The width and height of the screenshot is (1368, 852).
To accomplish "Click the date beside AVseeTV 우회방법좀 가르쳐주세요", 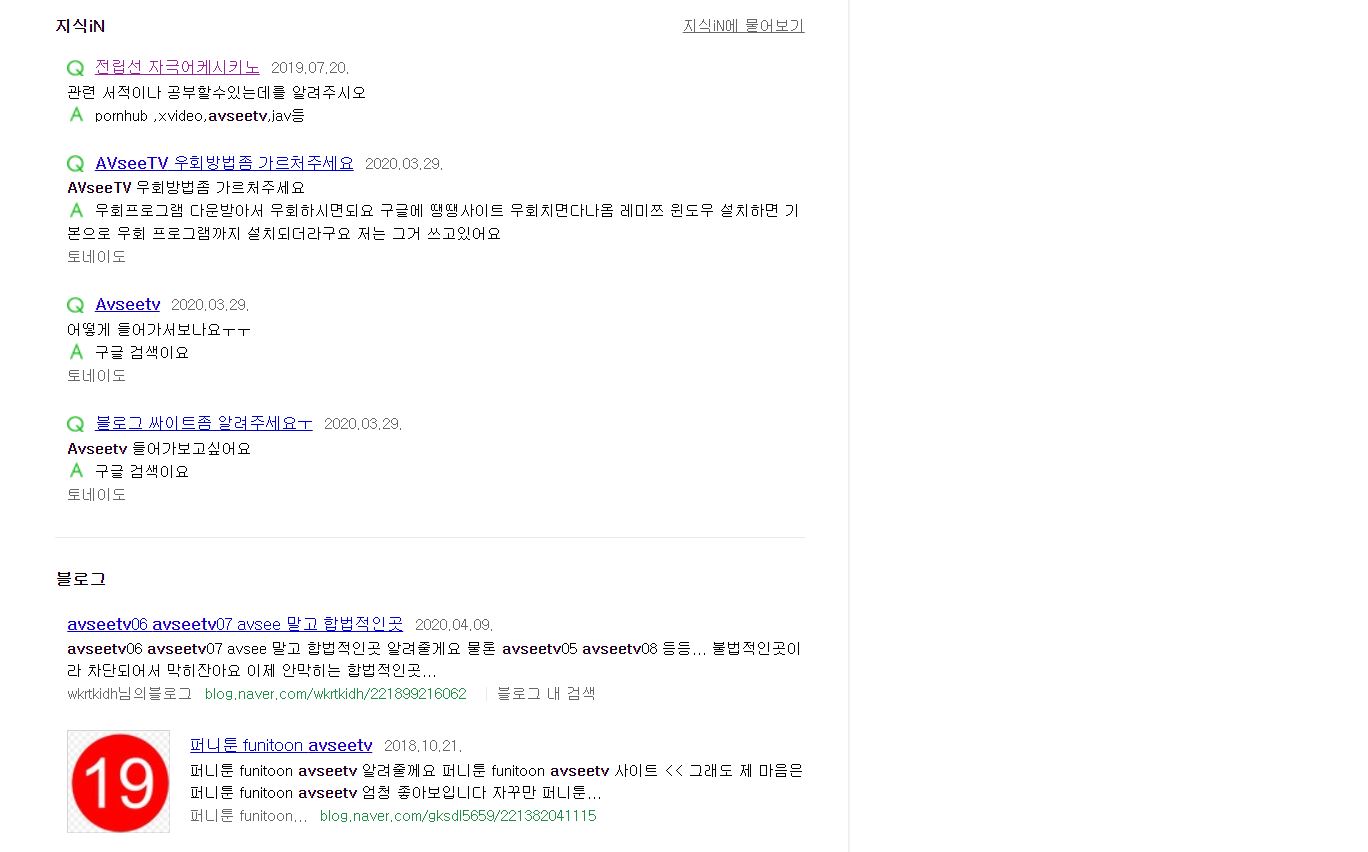I will 404,164.
